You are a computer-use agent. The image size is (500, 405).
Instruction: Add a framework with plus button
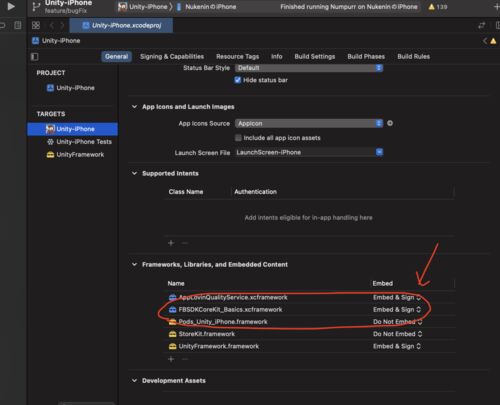point(171,359)
